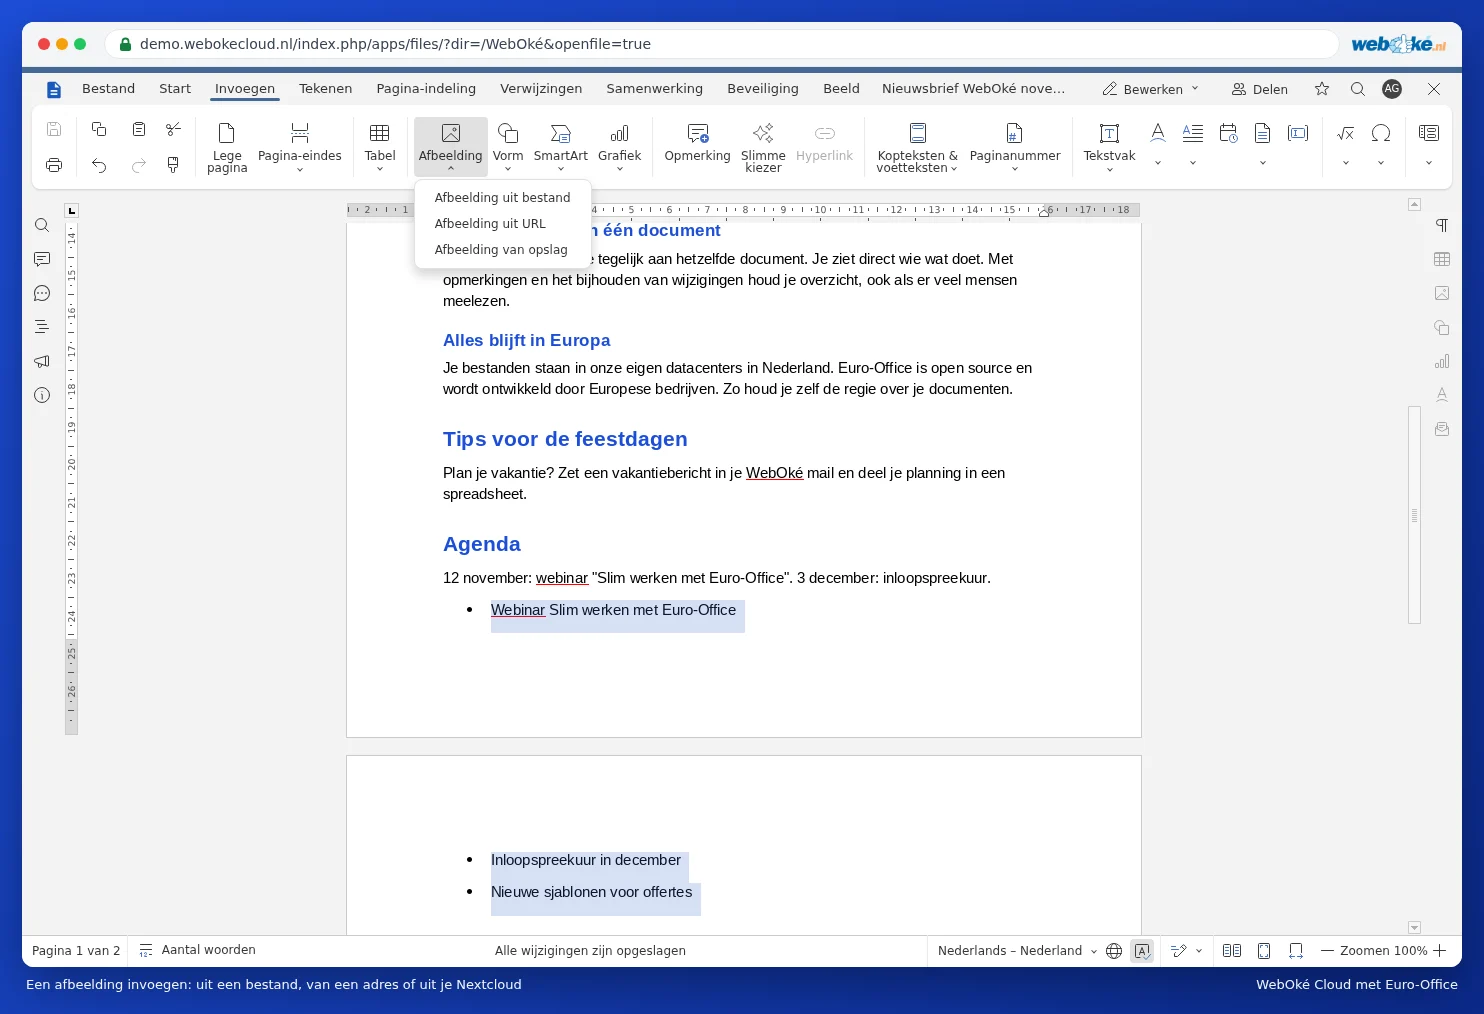Image resolution: width=1484 pixels, height=1014 pixels.
Task: Open Pagina-eindes dropdown
Action: [299, 147]
